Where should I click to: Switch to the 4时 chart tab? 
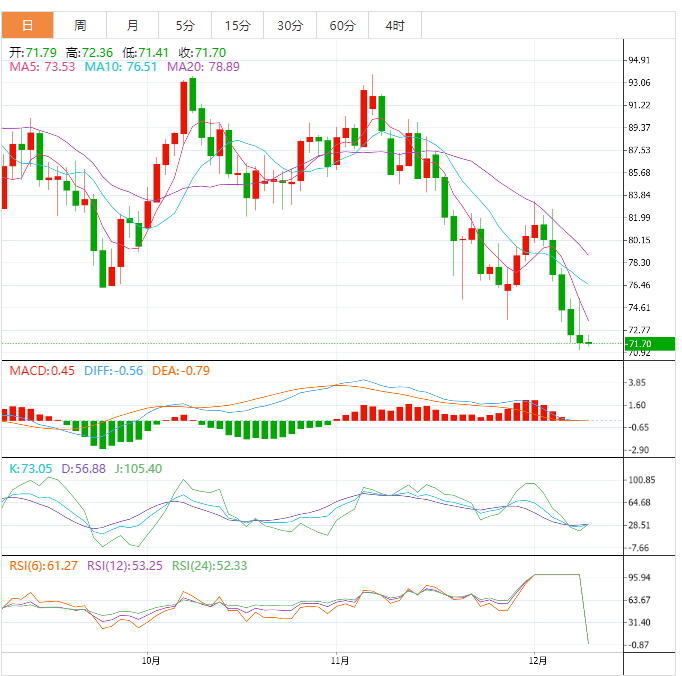click(x=394, y=24)
